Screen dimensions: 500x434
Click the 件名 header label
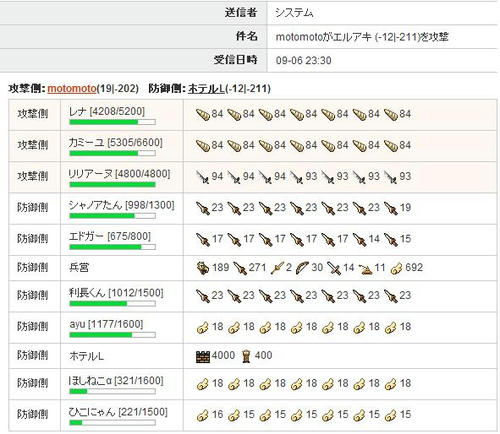click(247, 36)
